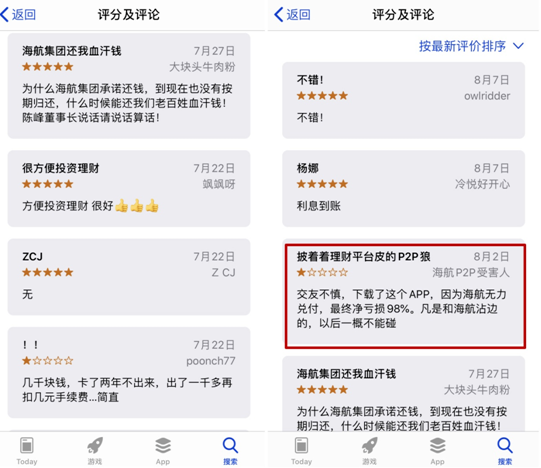Open the left screen review 海航集团还我血汗钱

click(129, 86)
